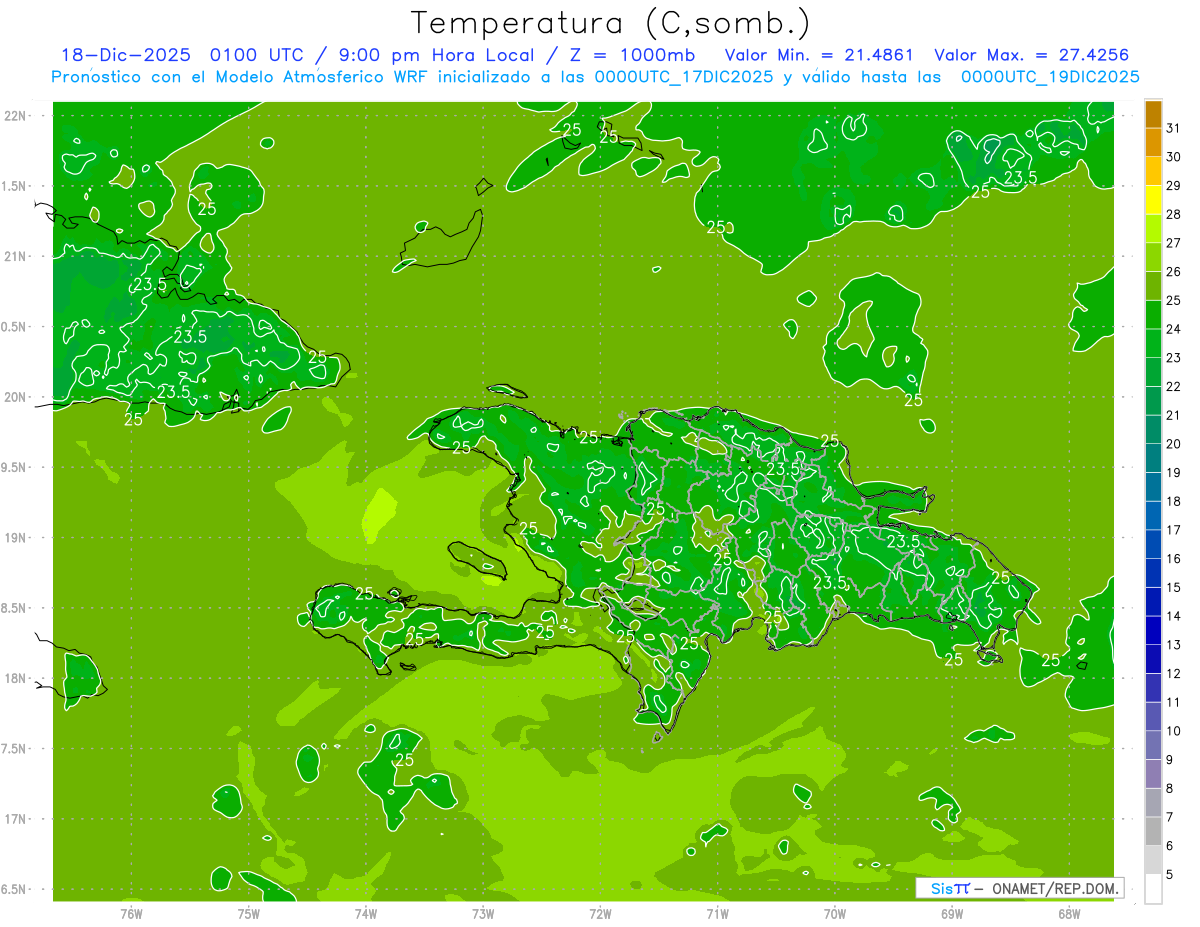The image size is (1200, 927).
Task: Click the "20N" latitude axis label
Action: click(x=14, y=397)
